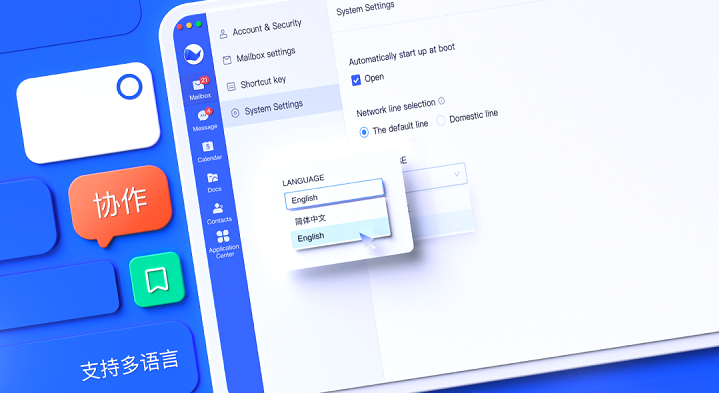Viewport: 719px width, 394px height.
Task: Open the Contacts sidebar icon
Action: [x=218, y=213]
